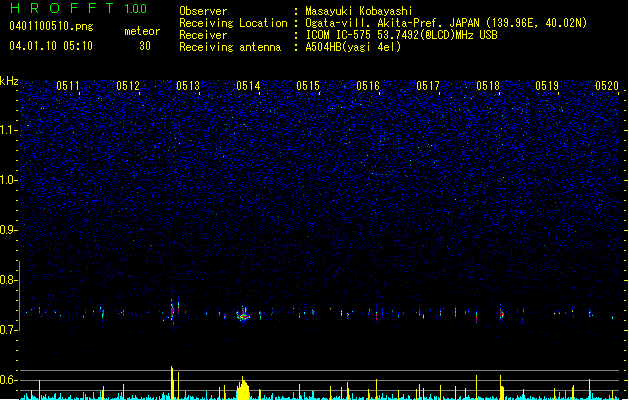Click the tall yellow power peak near 0513

point(172,382)
